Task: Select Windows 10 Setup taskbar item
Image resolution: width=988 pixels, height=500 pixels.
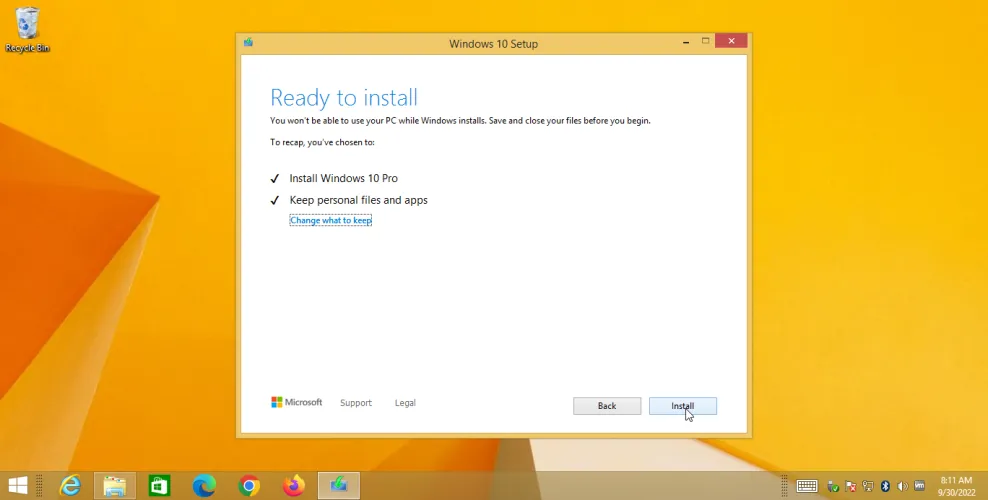Action: pos(339,486)
